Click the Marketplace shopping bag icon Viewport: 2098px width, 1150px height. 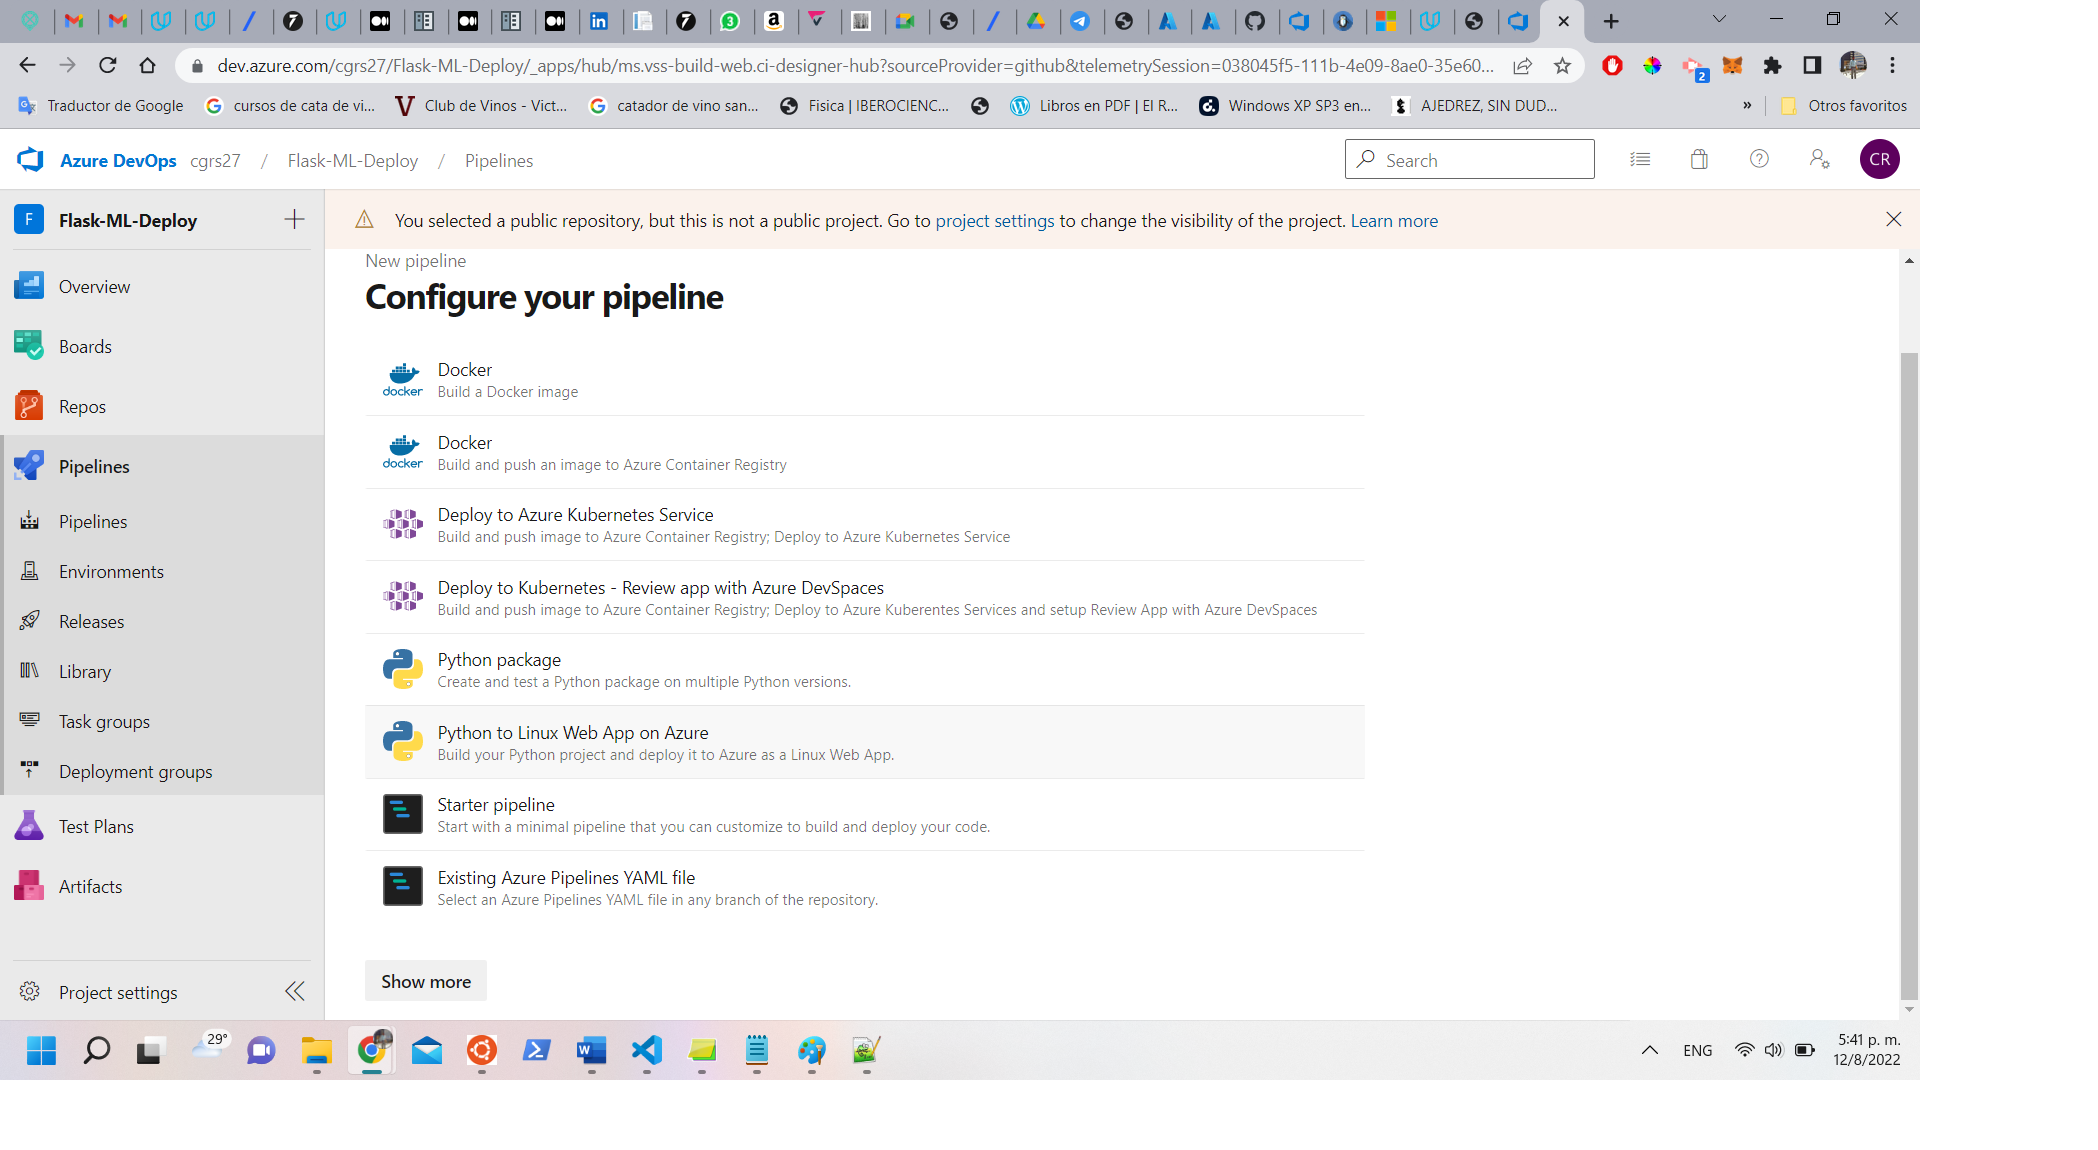tap(1699, 159)
